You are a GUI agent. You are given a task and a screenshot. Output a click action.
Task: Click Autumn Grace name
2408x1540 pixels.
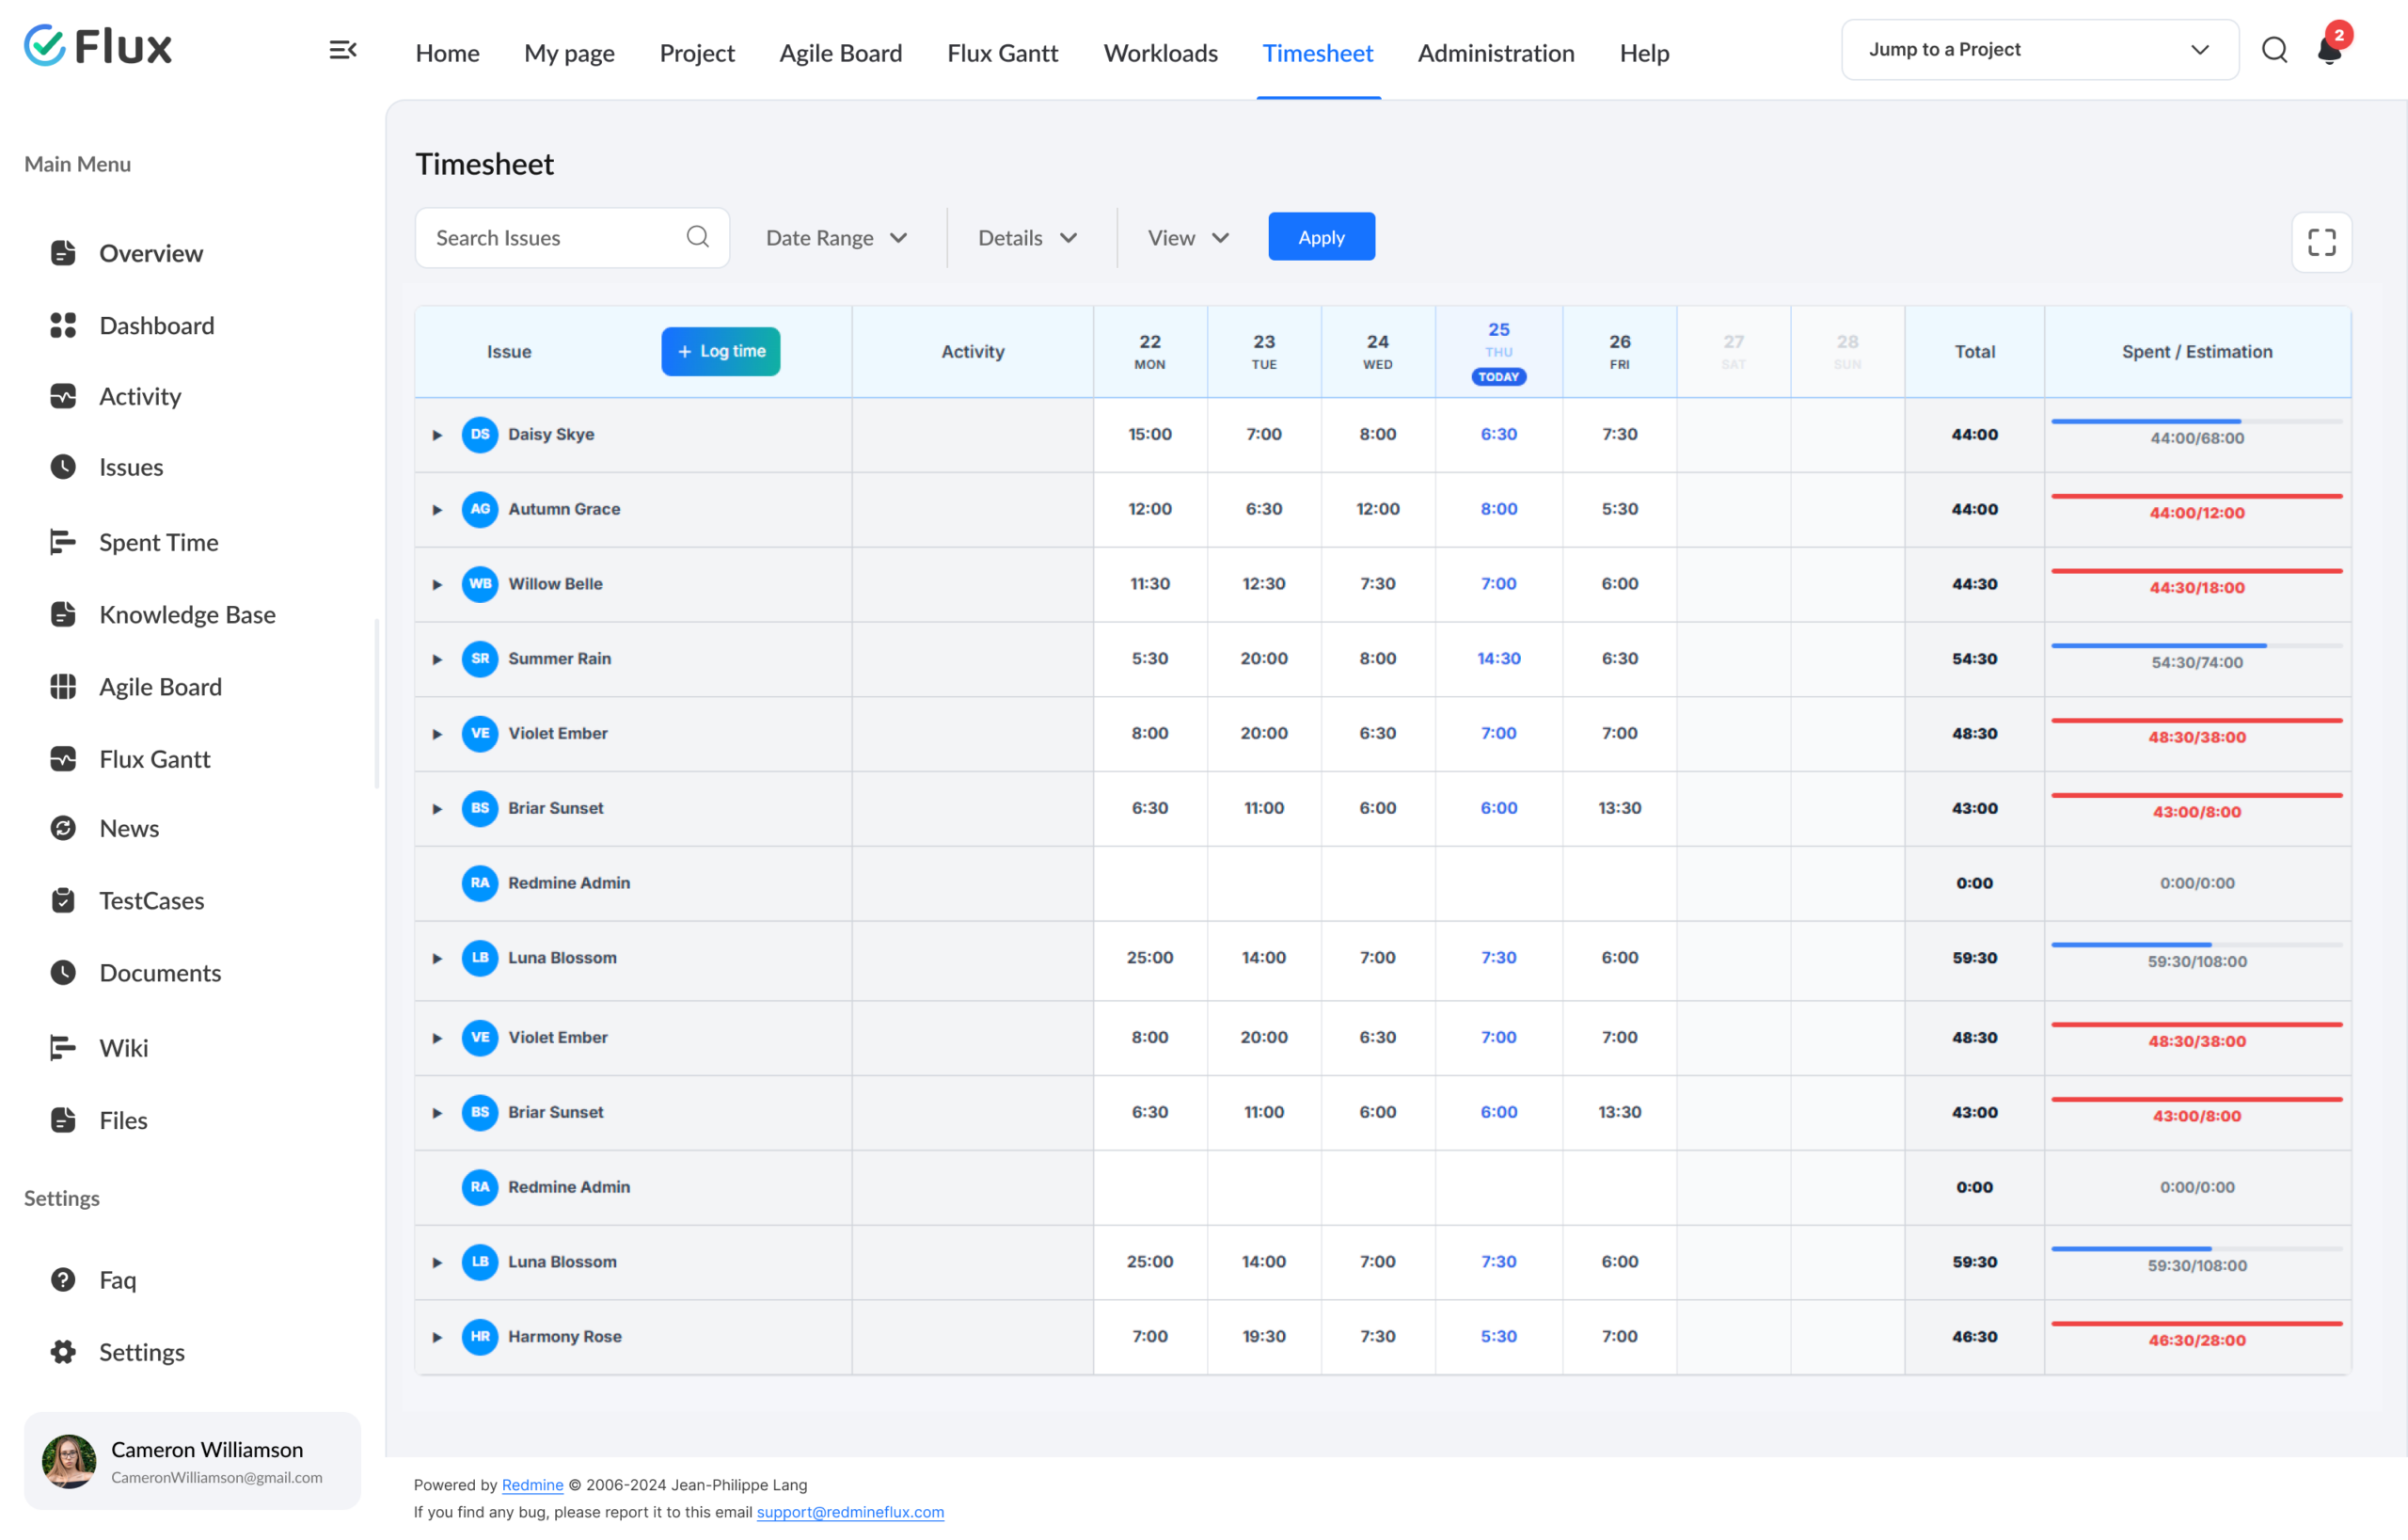[x=564, y=509]
